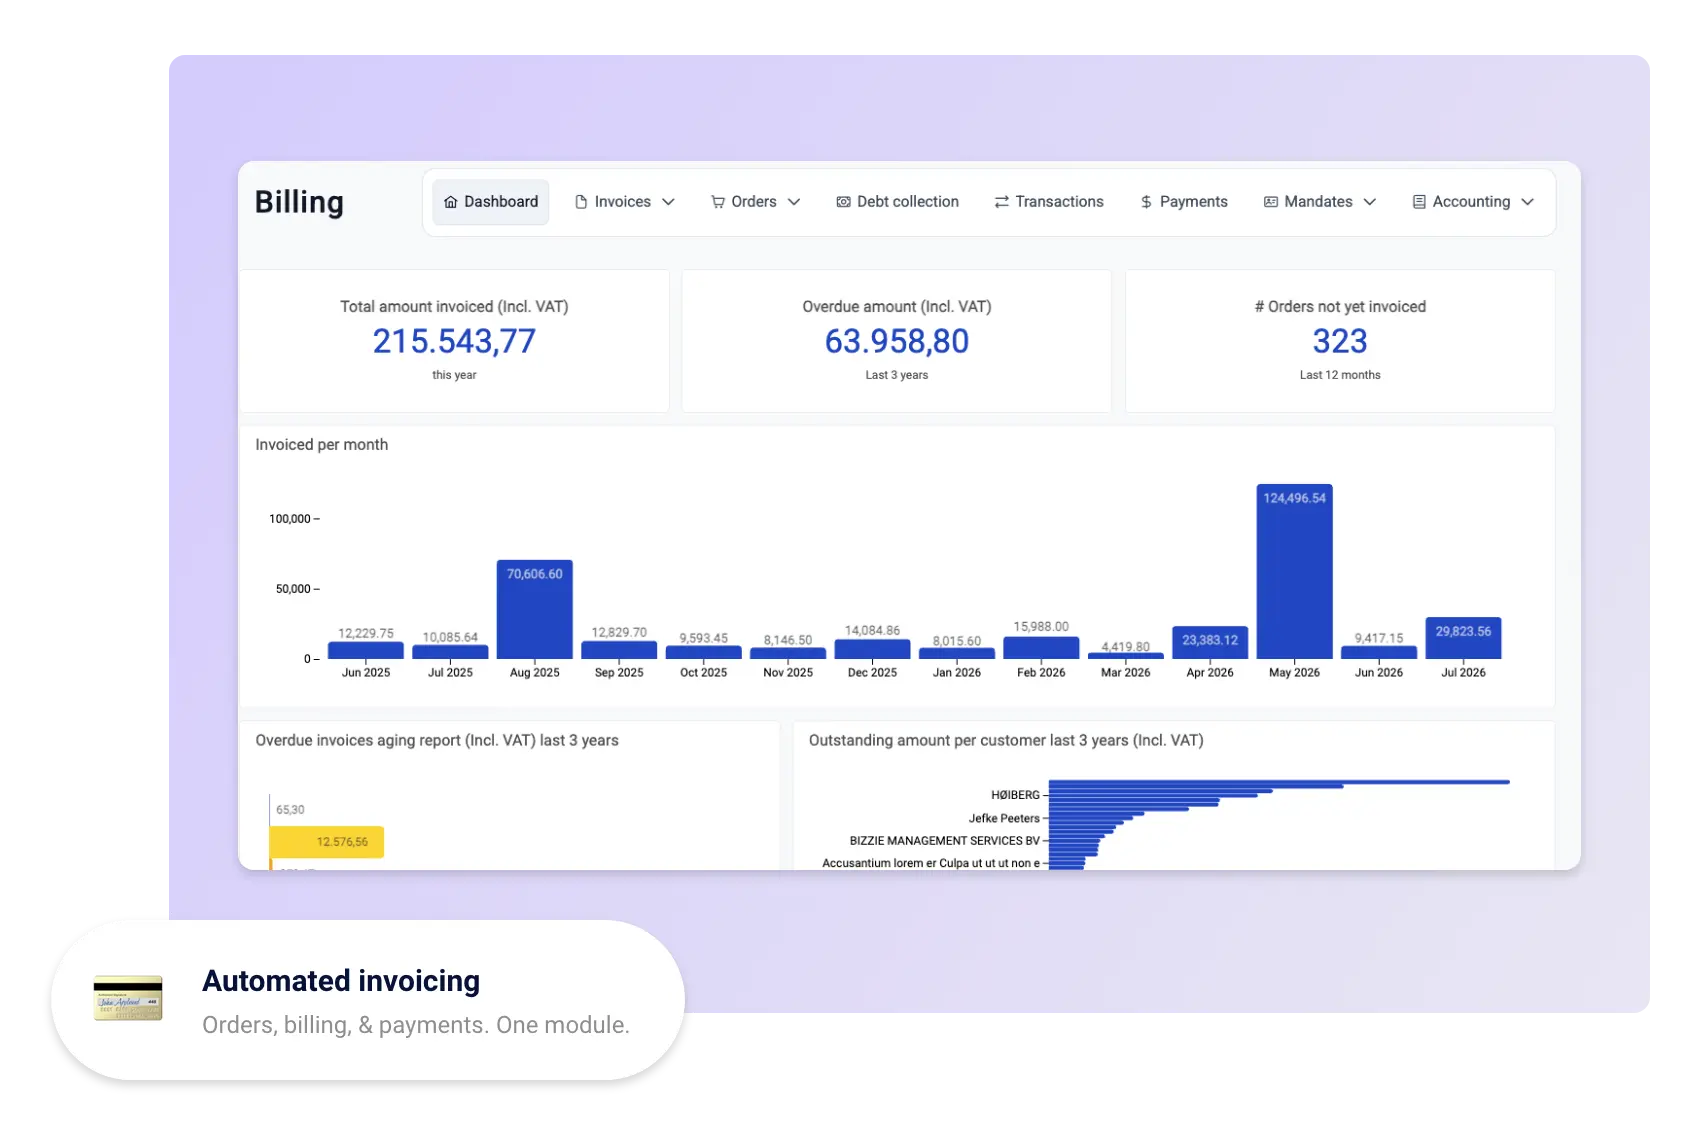1707x1134 pixels.
Task: Click the May 2026 bar 124,496.54
Action: click(1295, 571)
